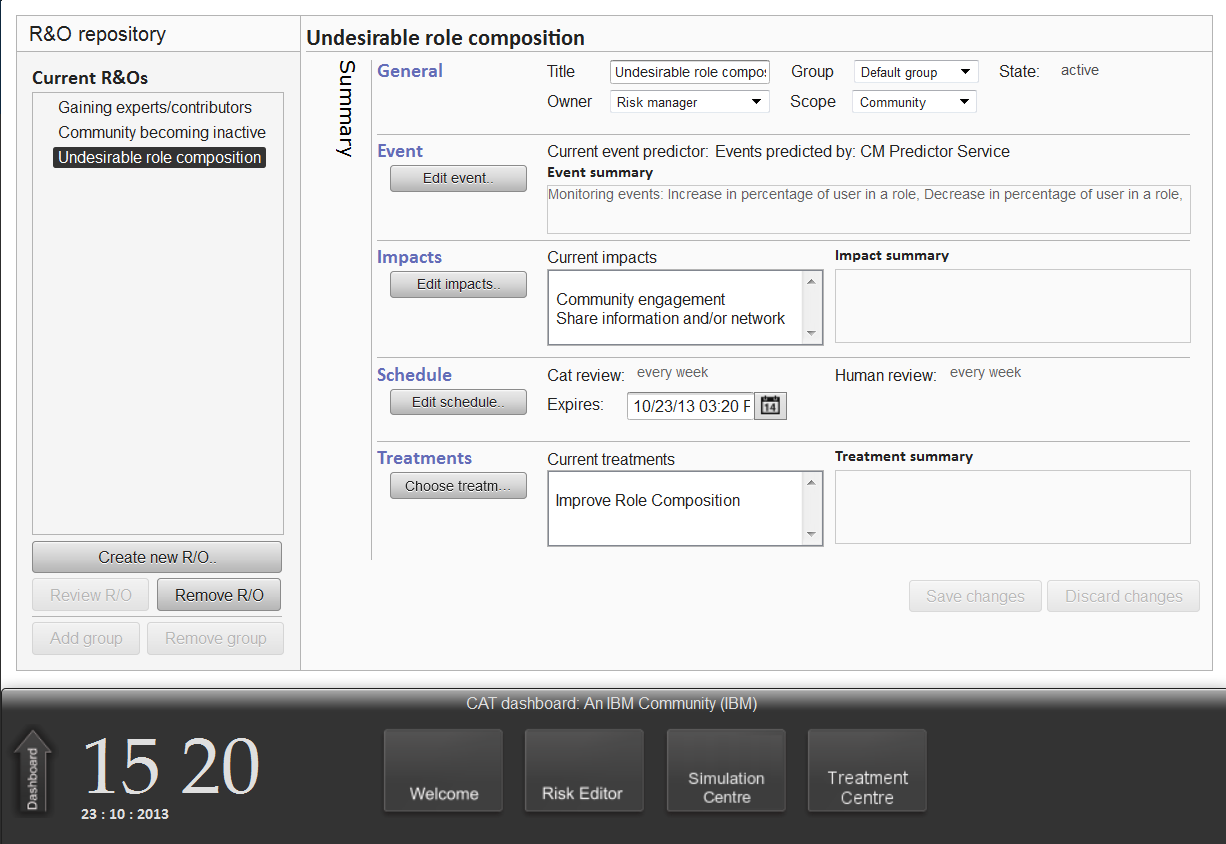Open the Edit schedule dialog

point(458,403)
